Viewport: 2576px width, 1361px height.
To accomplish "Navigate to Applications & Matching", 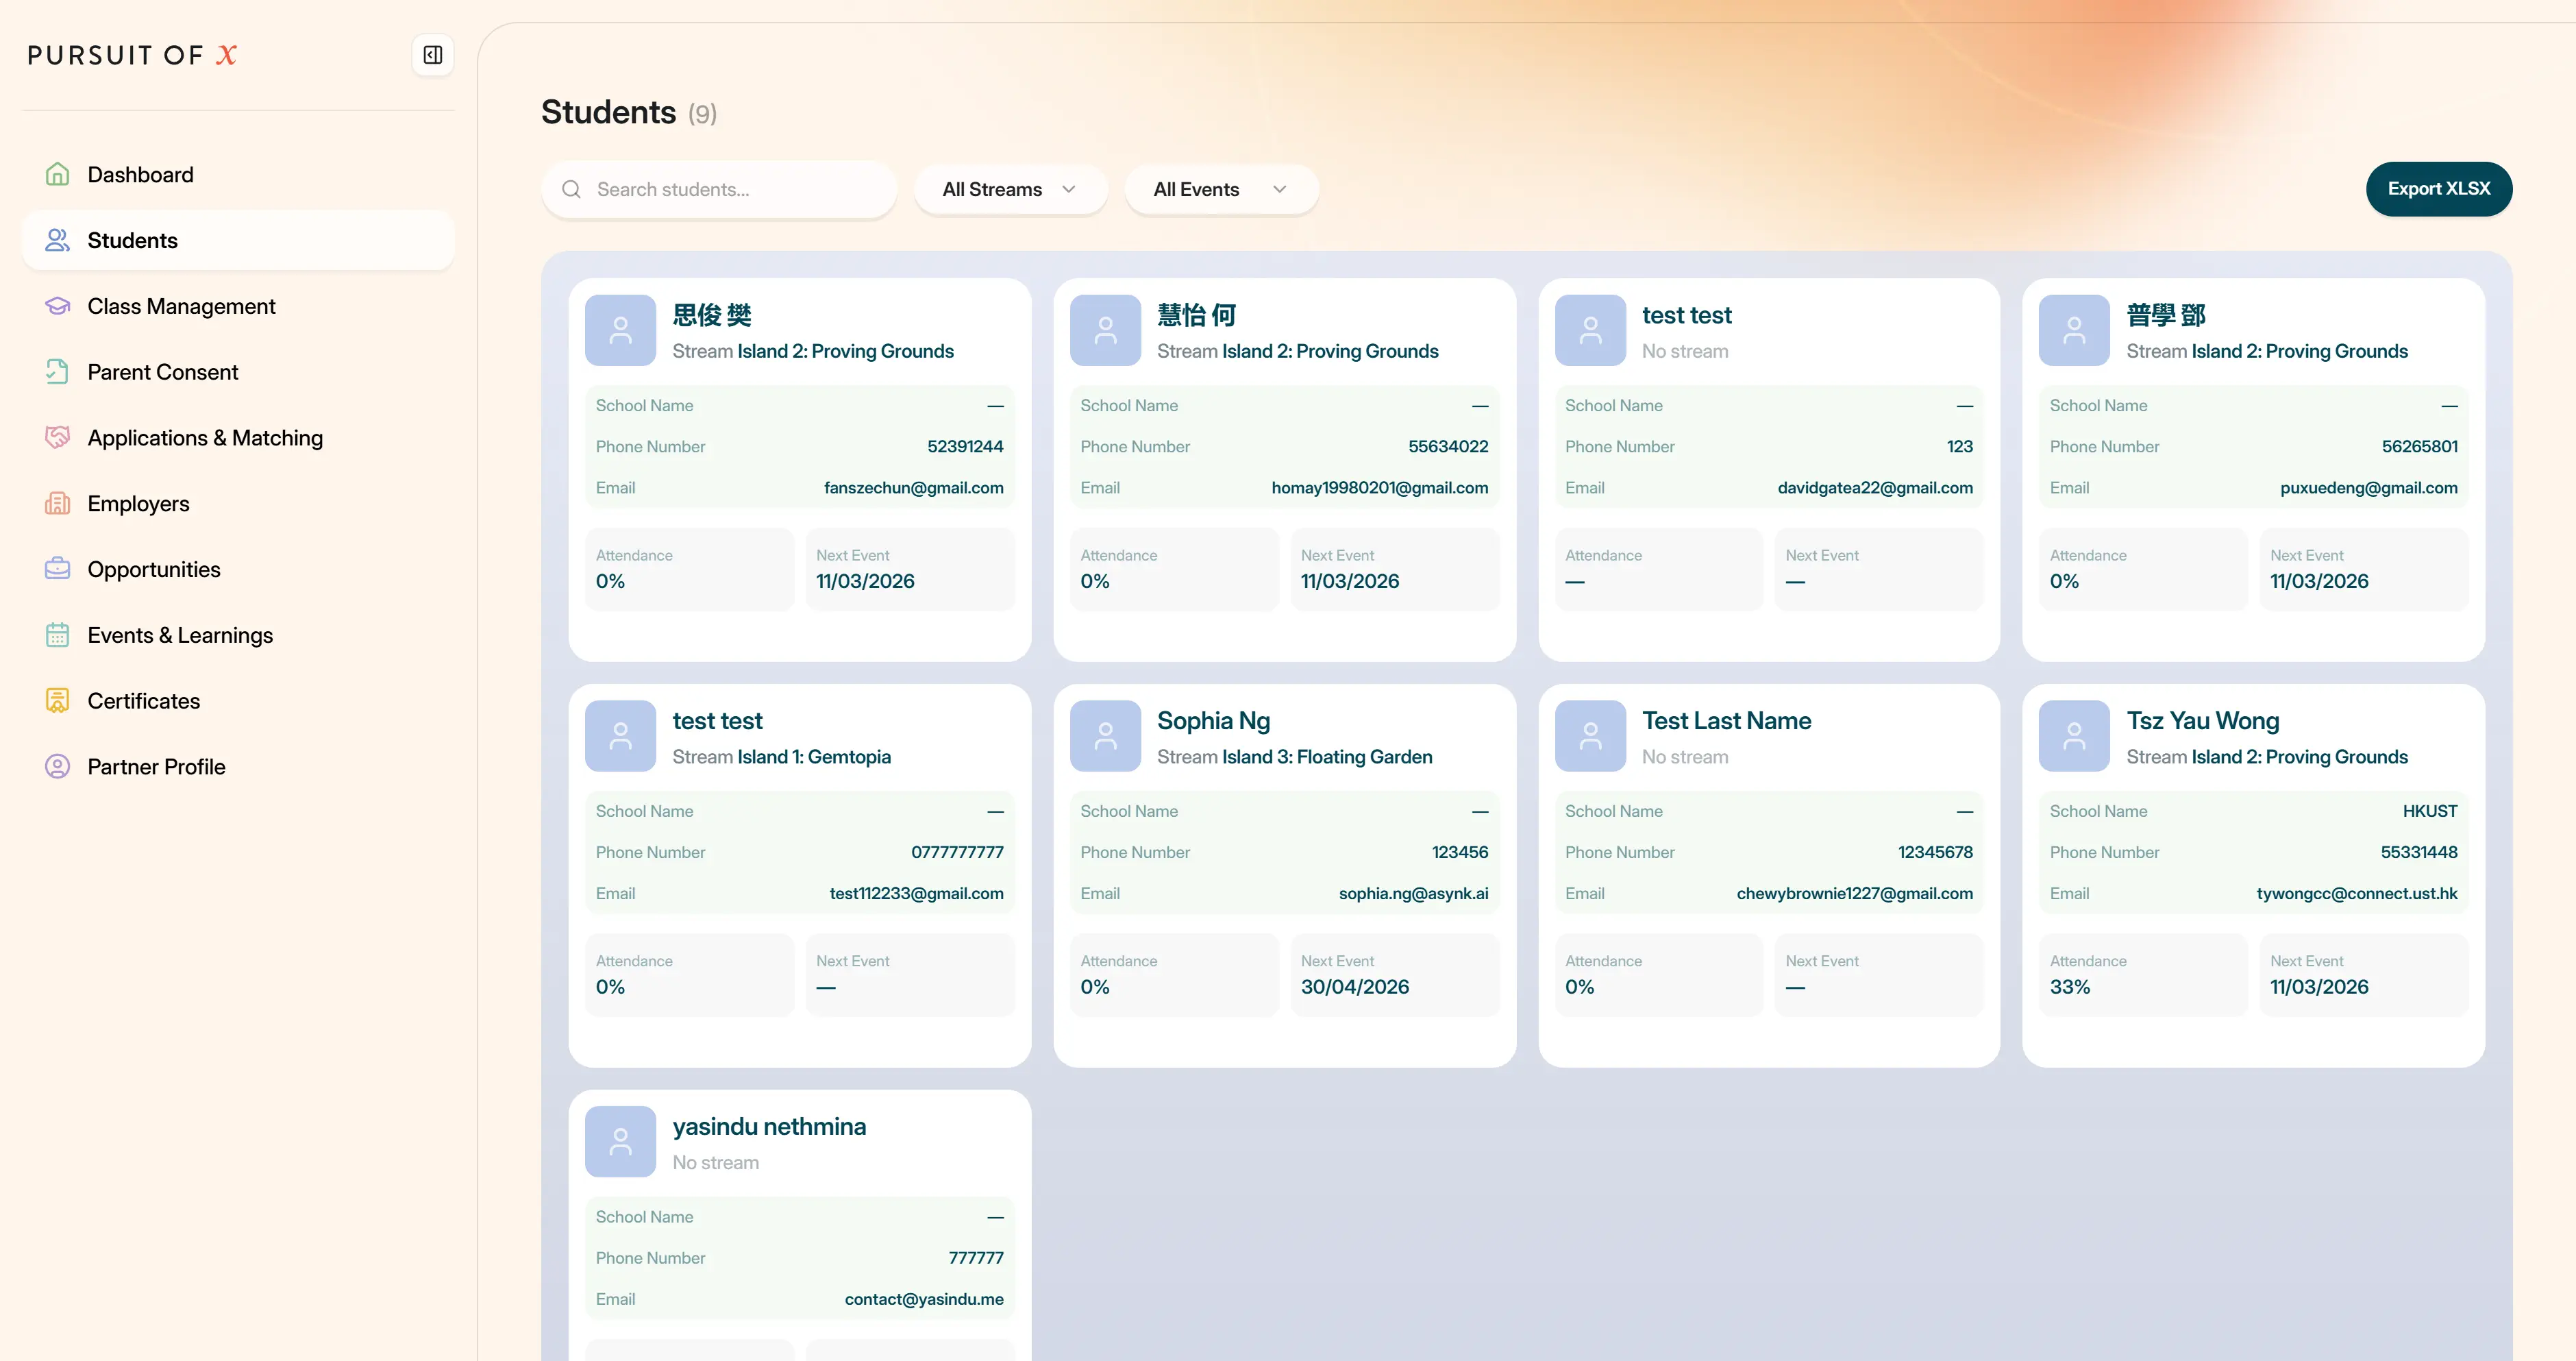I will (x=238, y=438).
